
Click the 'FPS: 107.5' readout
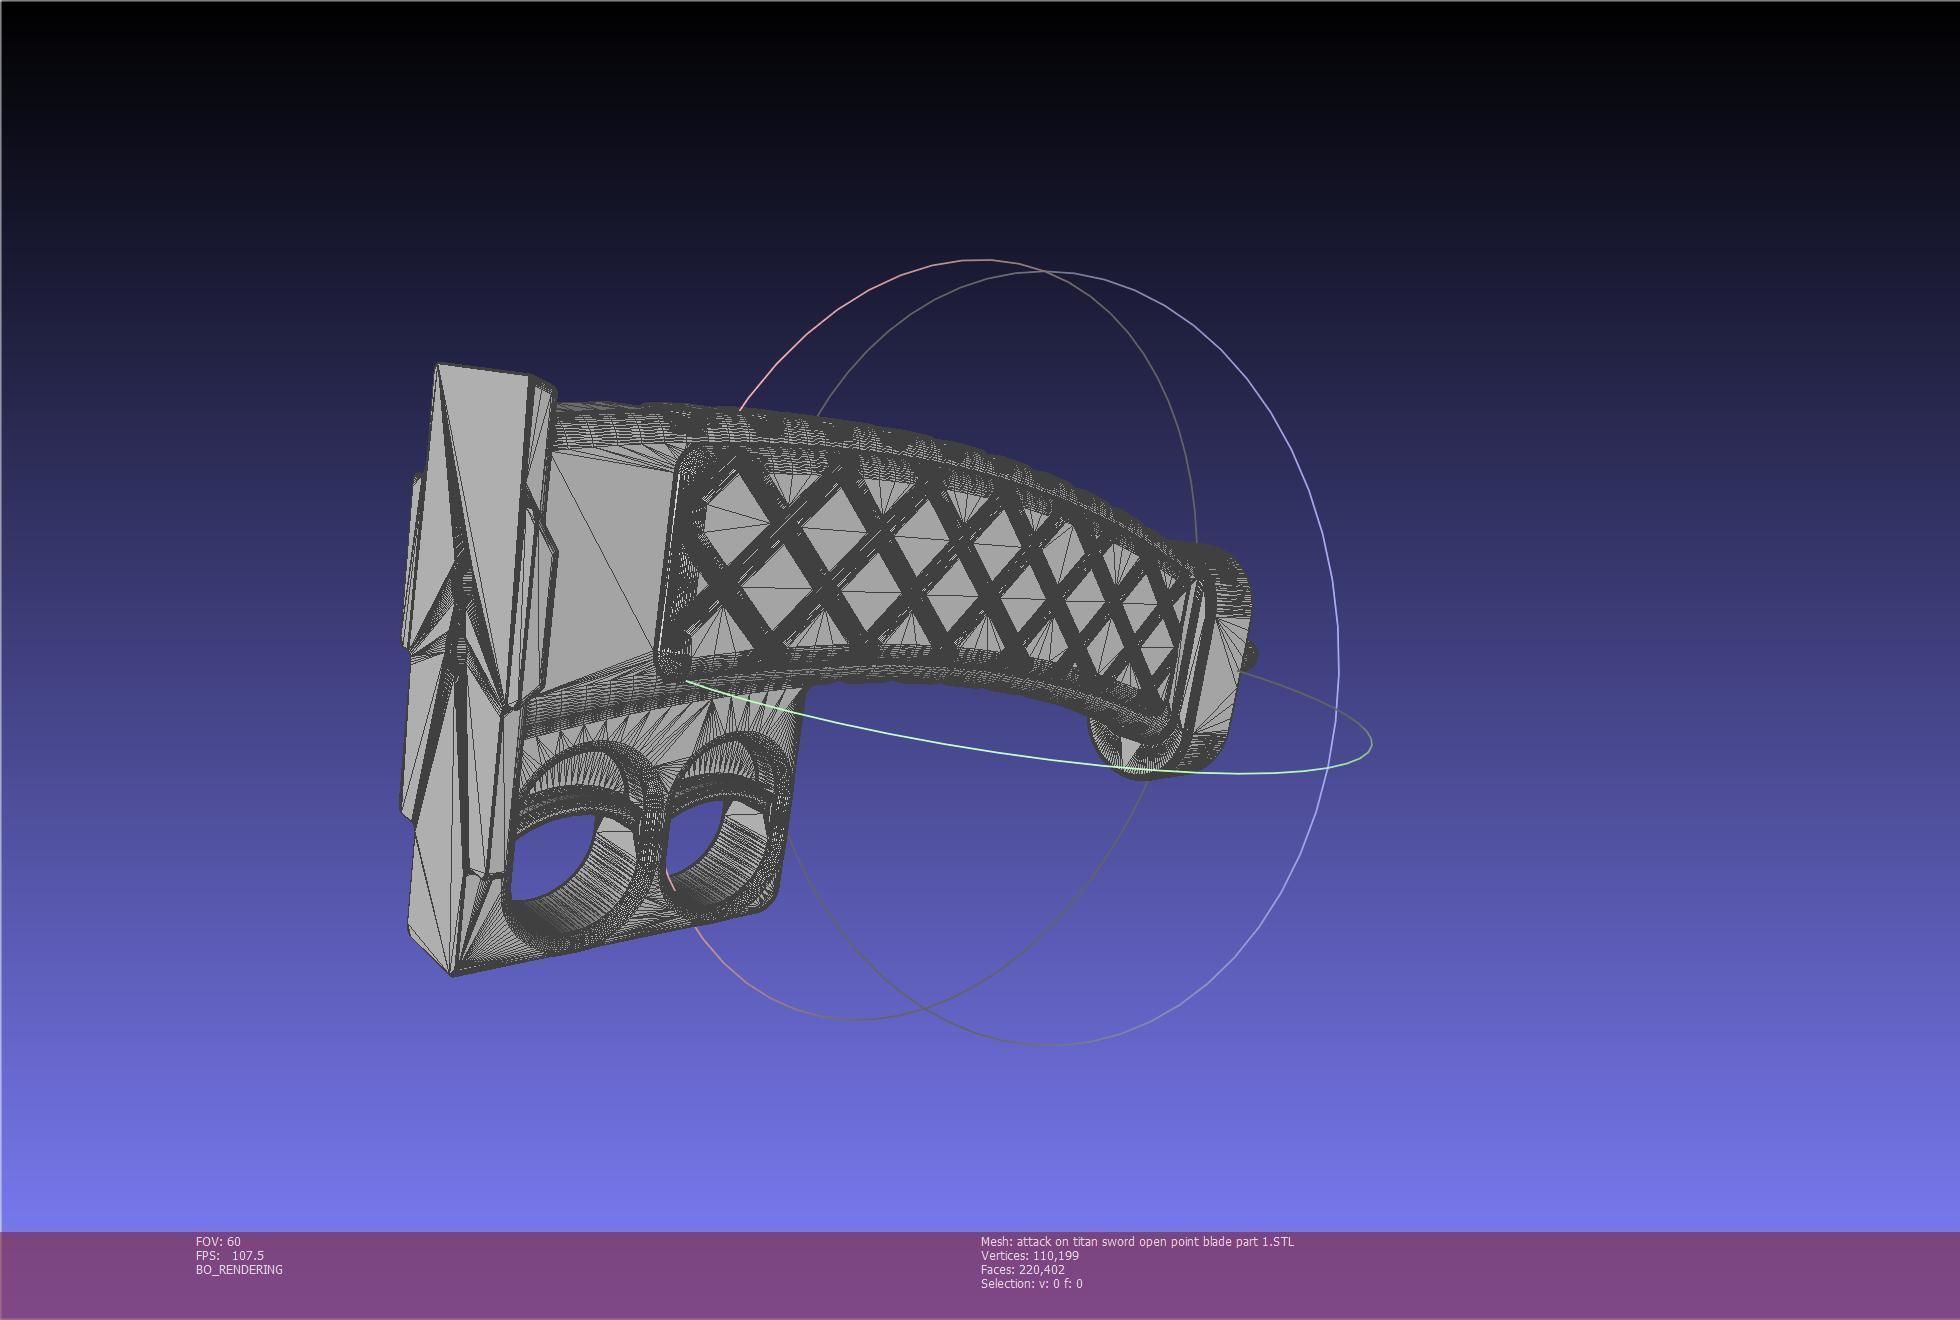pyautogui.click(x=230, y=1255)
